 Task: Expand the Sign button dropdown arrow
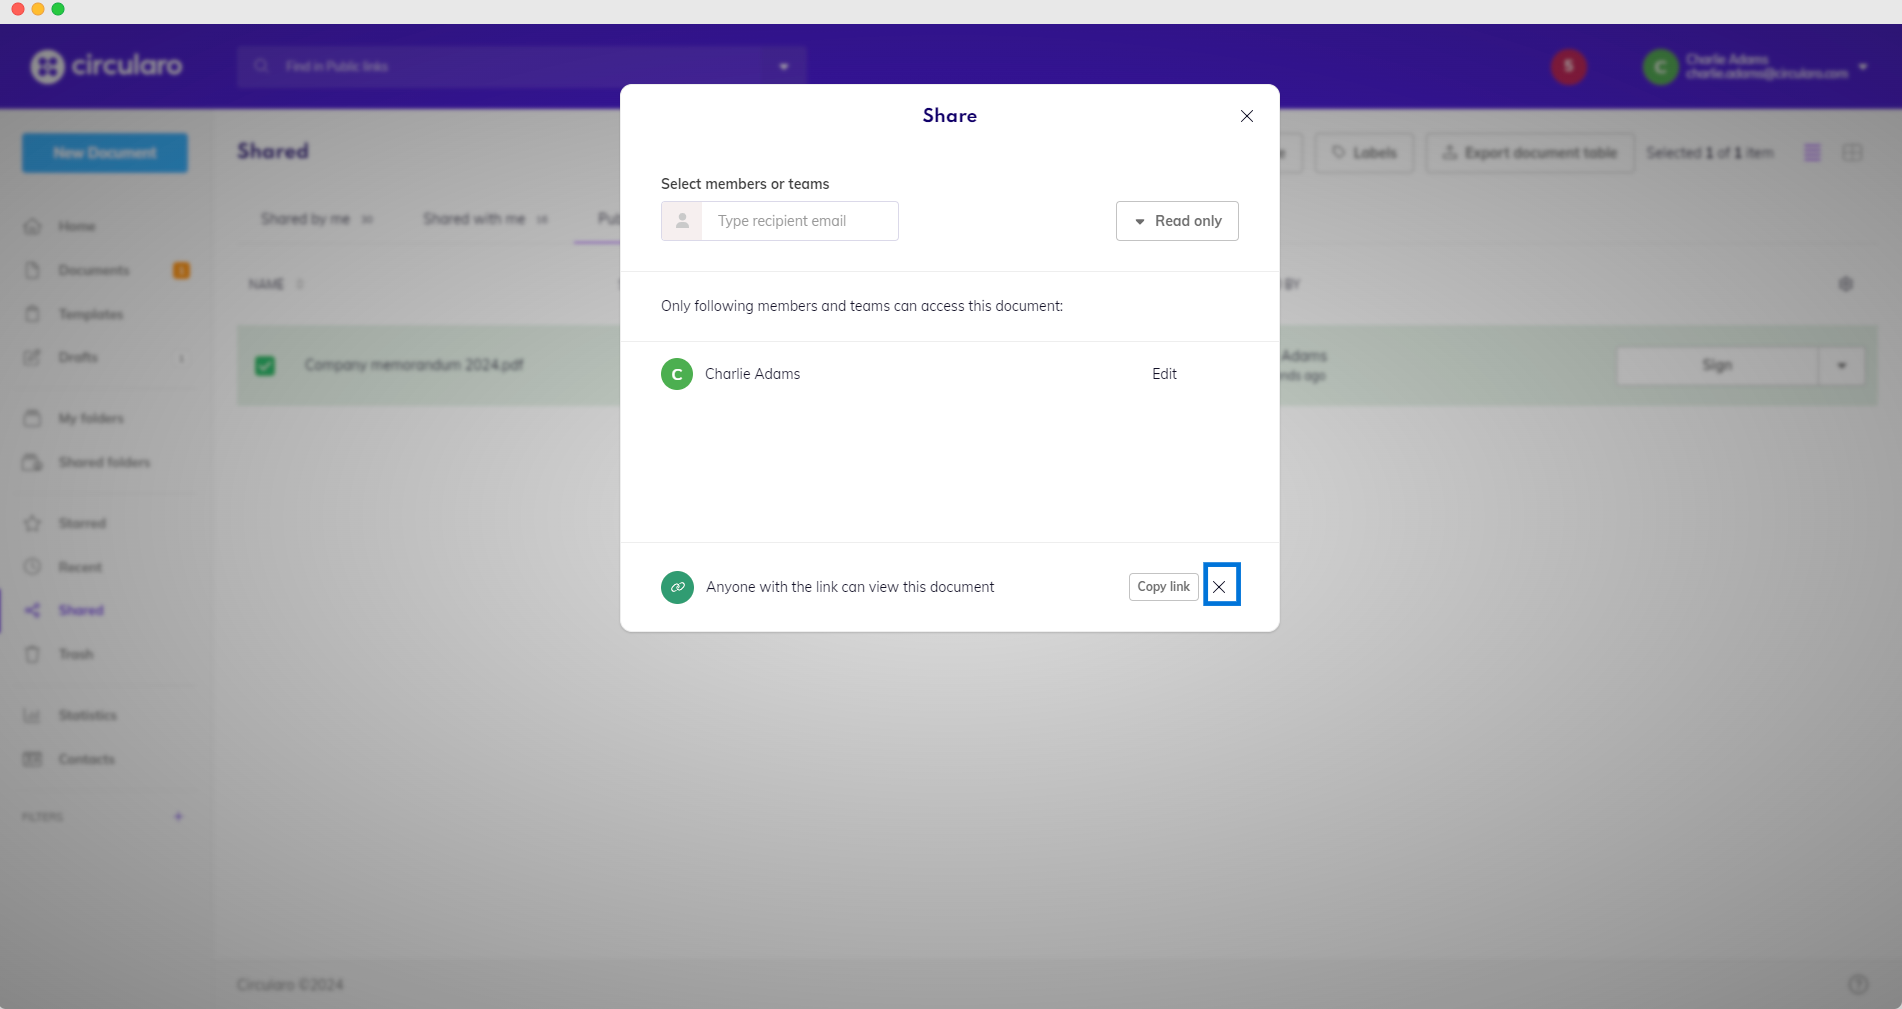[x=1841, y=366]
